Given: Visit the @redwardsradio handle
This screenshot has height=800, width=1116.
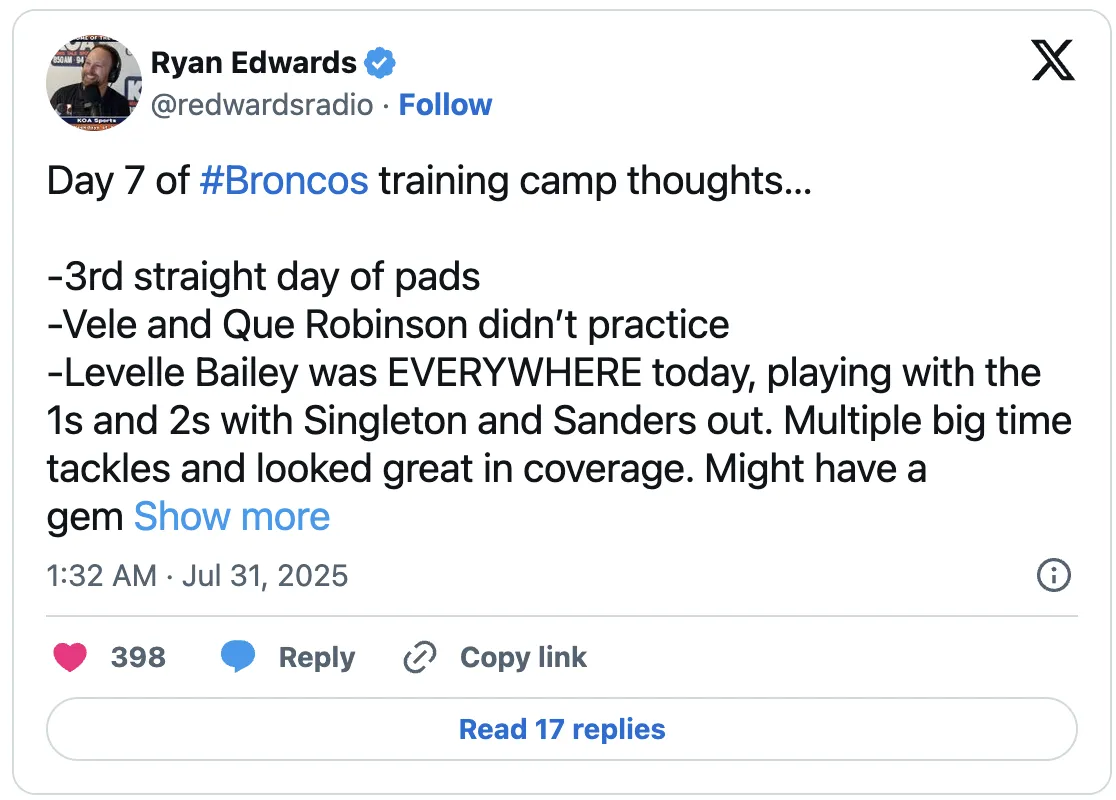Looking at the screenshot, I should [x=262, y=105].
